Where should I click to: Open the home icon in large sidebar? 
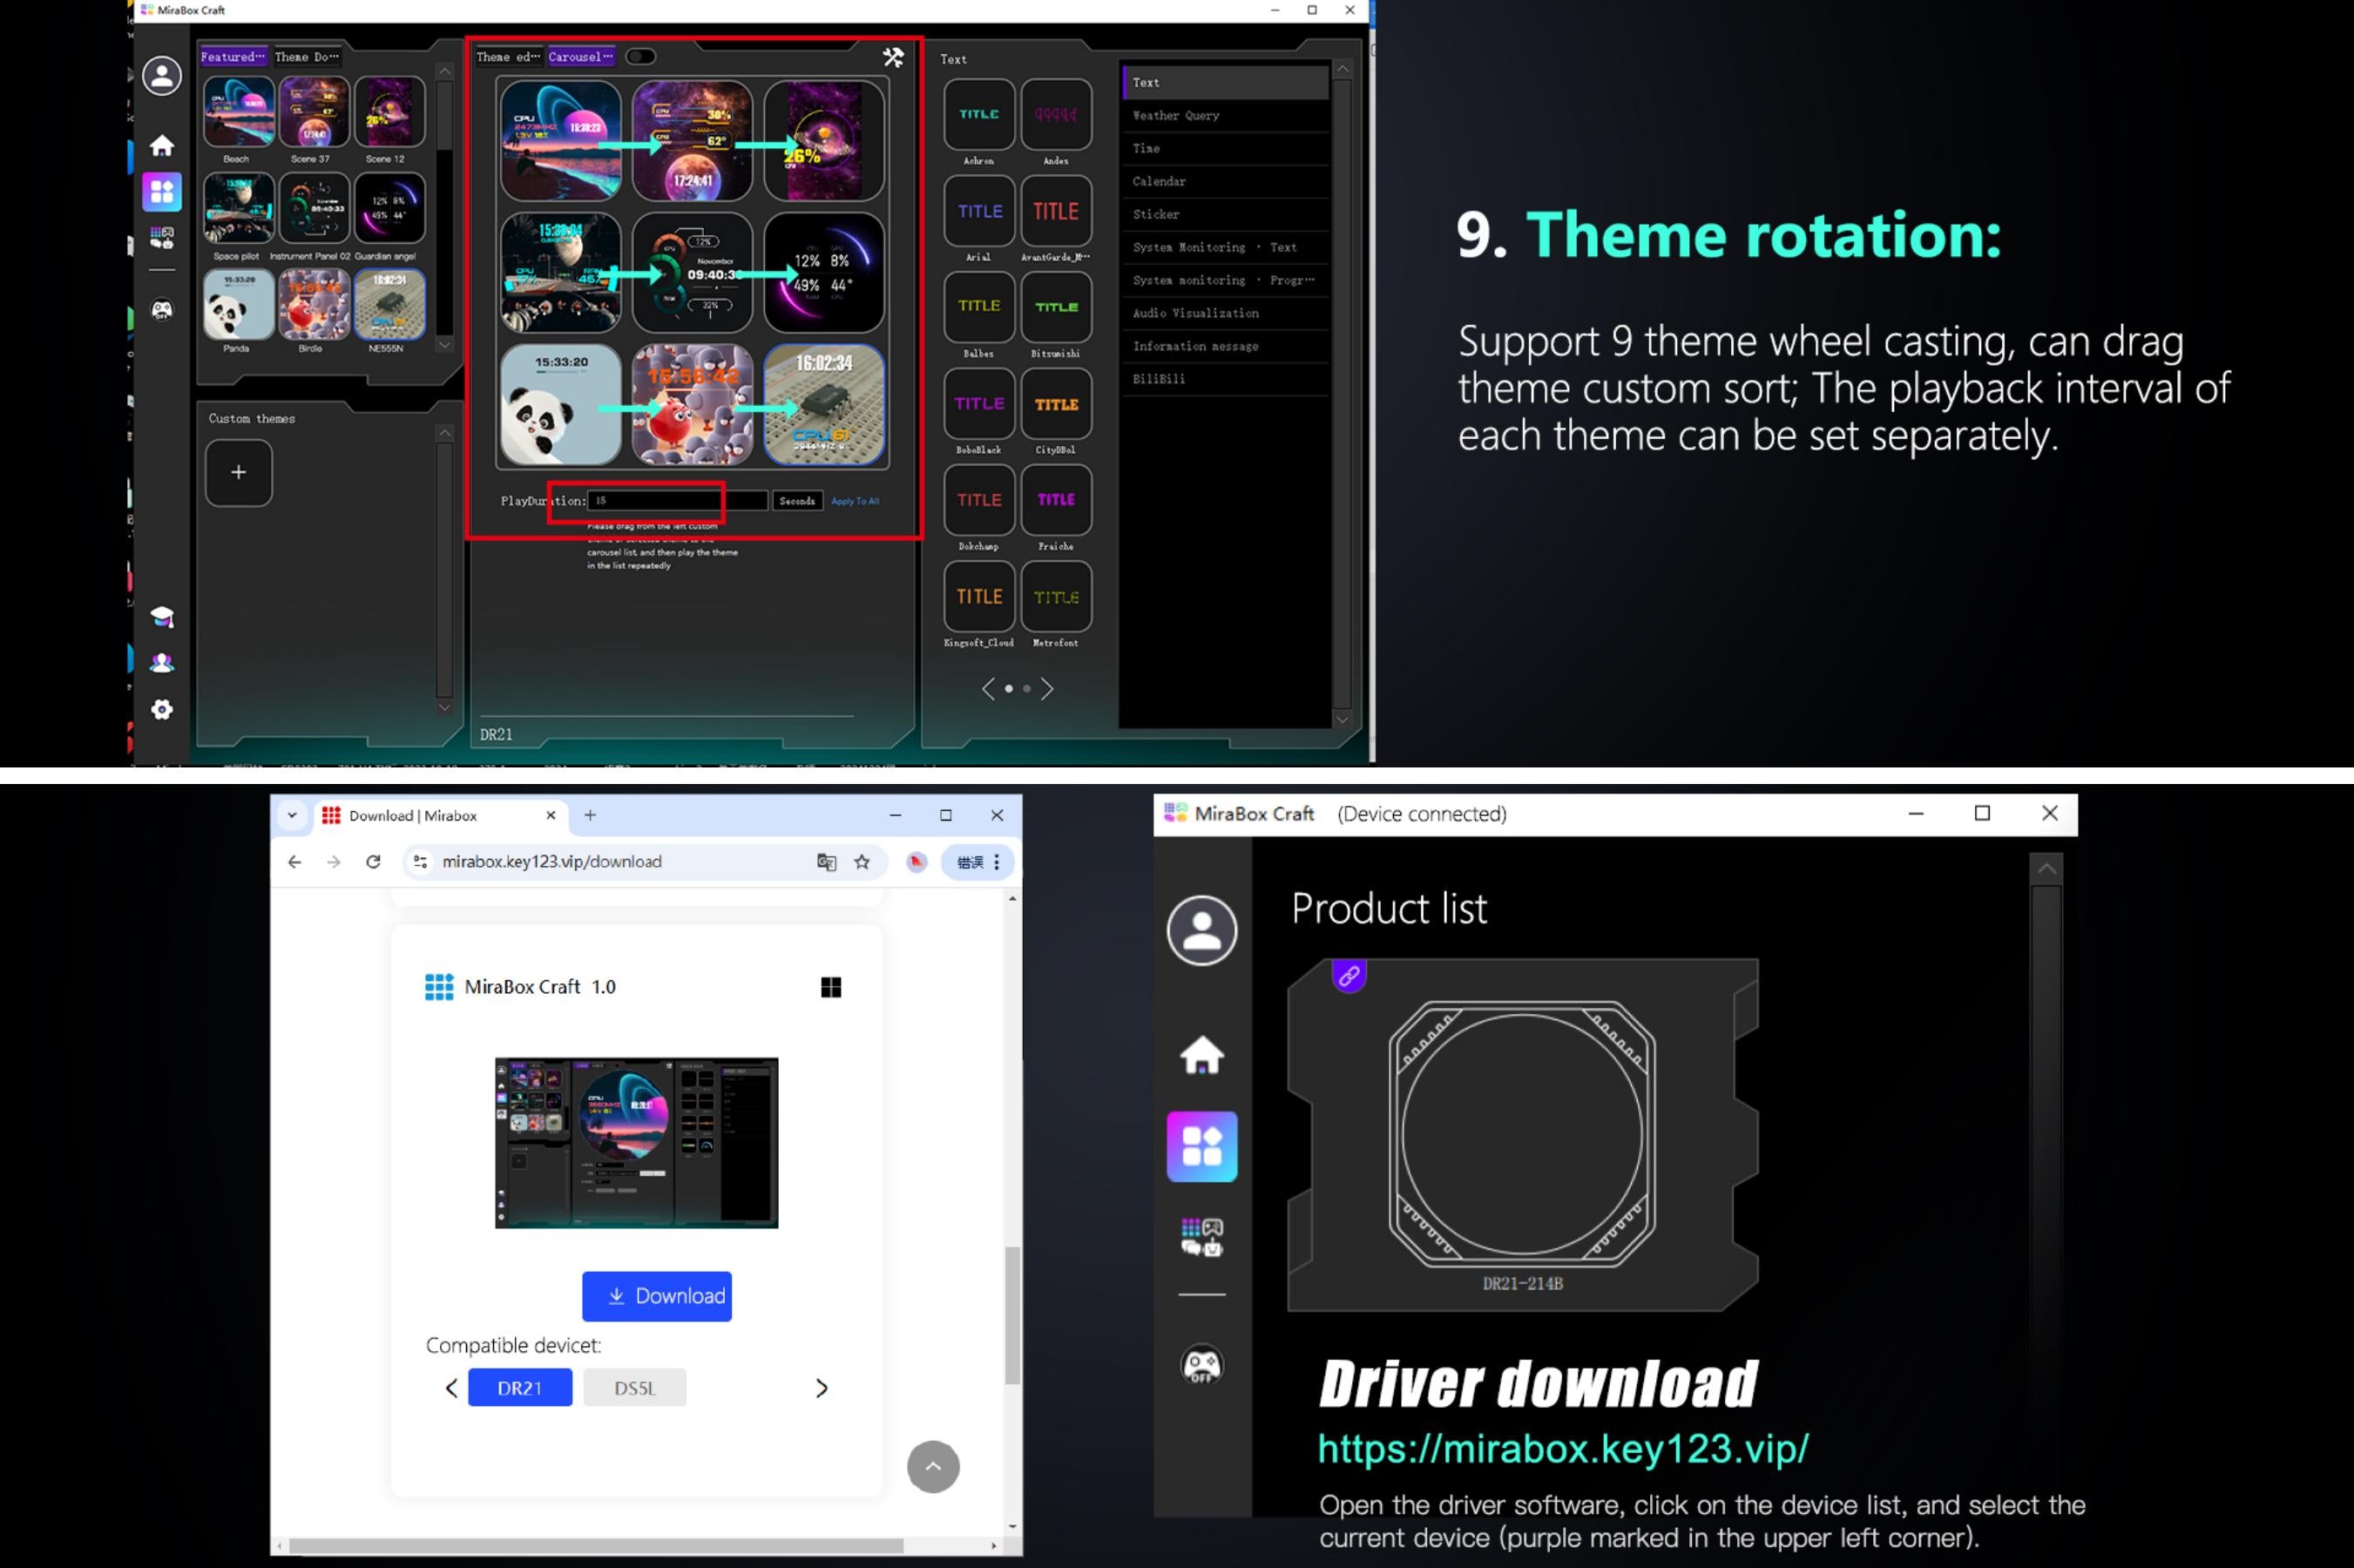pos(1201,1054)
